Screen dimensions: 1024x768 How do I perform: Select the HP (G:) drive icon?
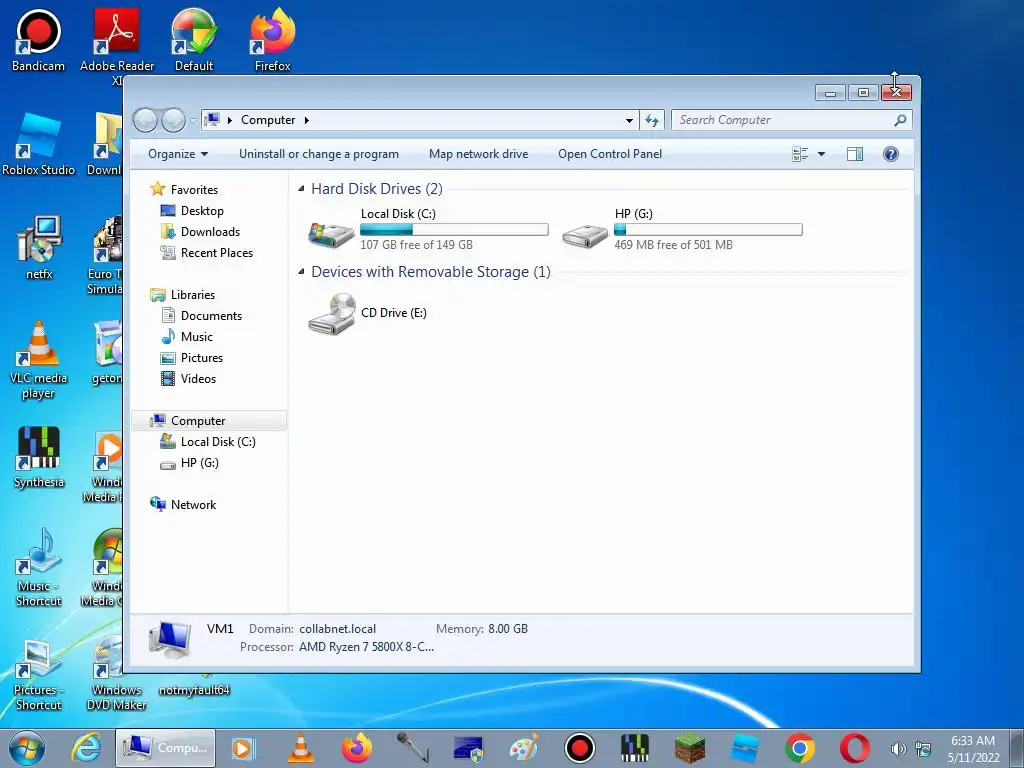pos(585,236)
